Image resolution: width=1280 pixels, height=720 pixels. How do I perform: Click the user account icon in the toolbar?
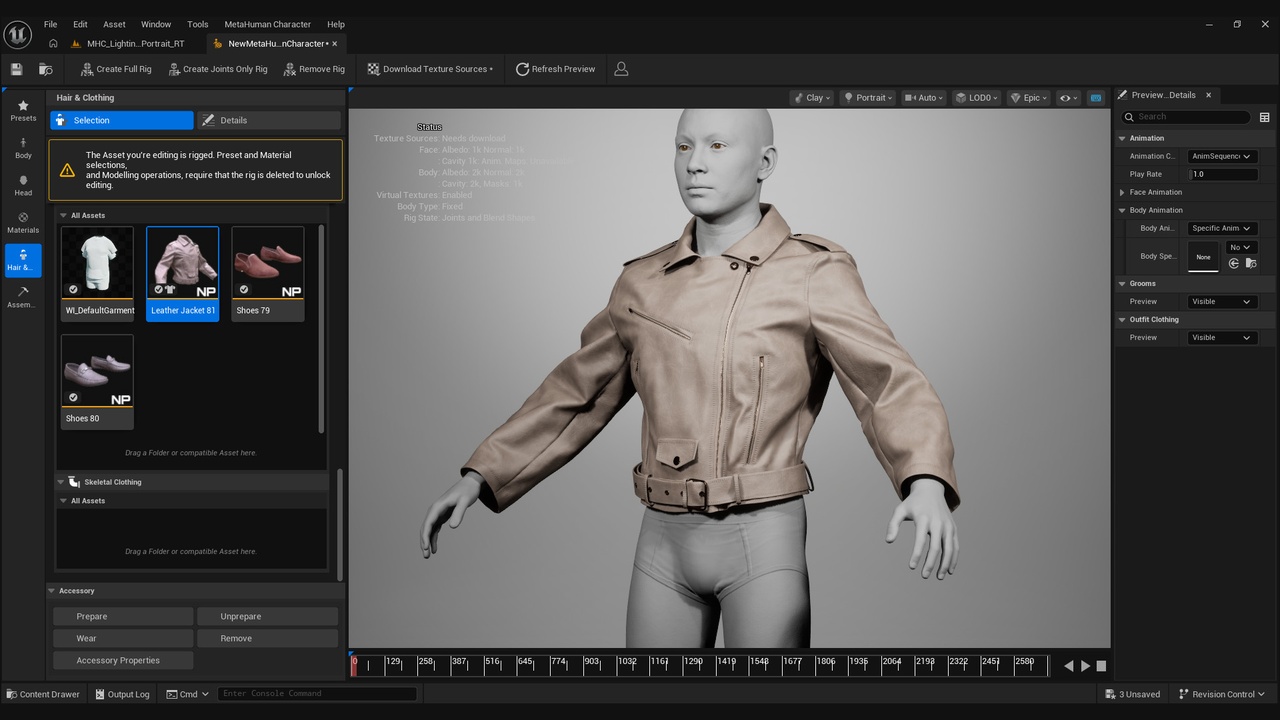[x=621, y=69]
